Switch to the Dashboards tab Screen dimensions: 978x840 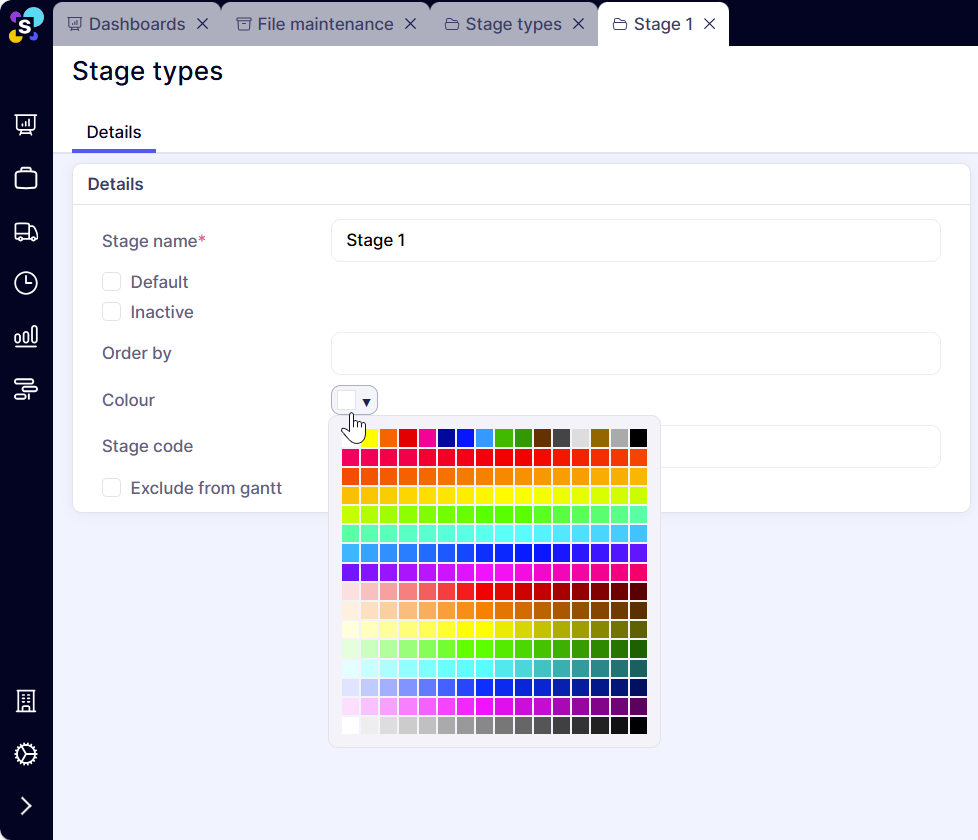[x=136, y=24]
